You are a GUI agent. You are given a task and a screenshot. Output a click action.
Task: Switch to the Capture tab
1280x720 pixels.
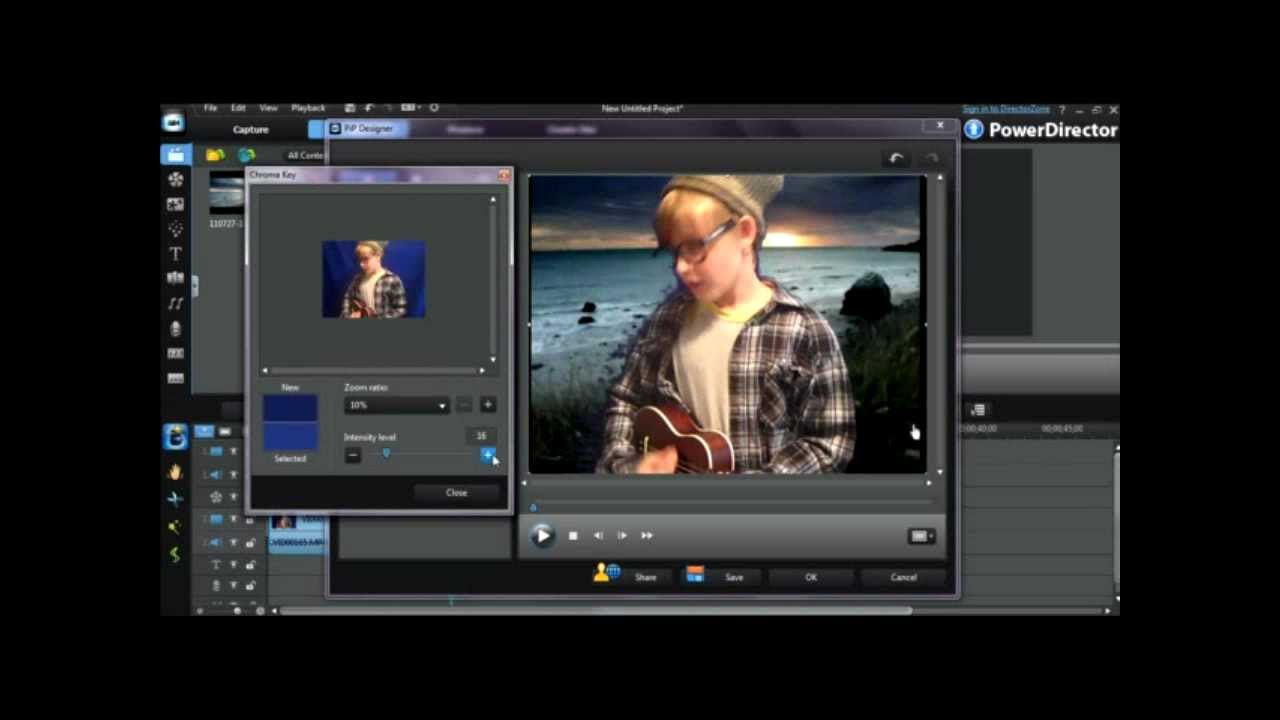click(x=251, y=129)
